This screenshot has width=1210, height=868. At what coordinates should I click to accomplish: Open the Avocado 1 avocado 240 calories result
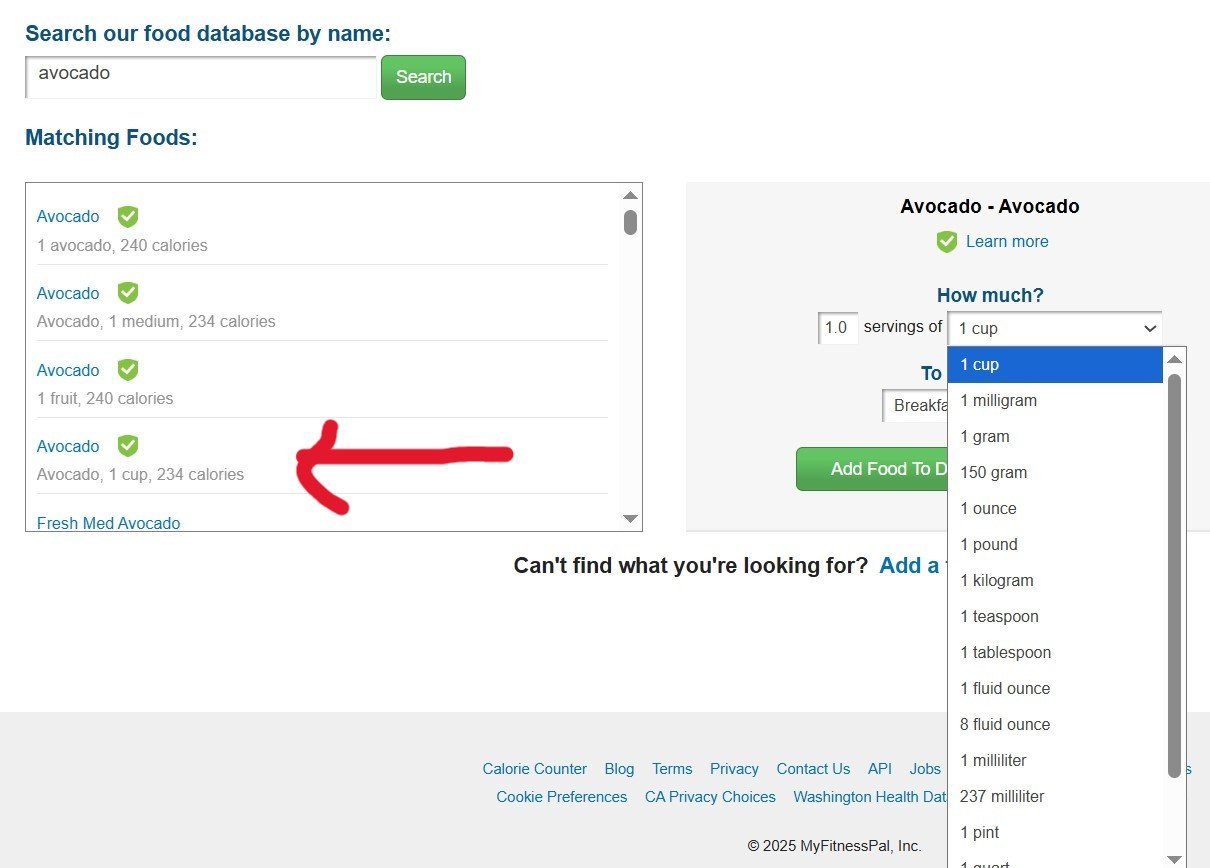pos(68,217)
